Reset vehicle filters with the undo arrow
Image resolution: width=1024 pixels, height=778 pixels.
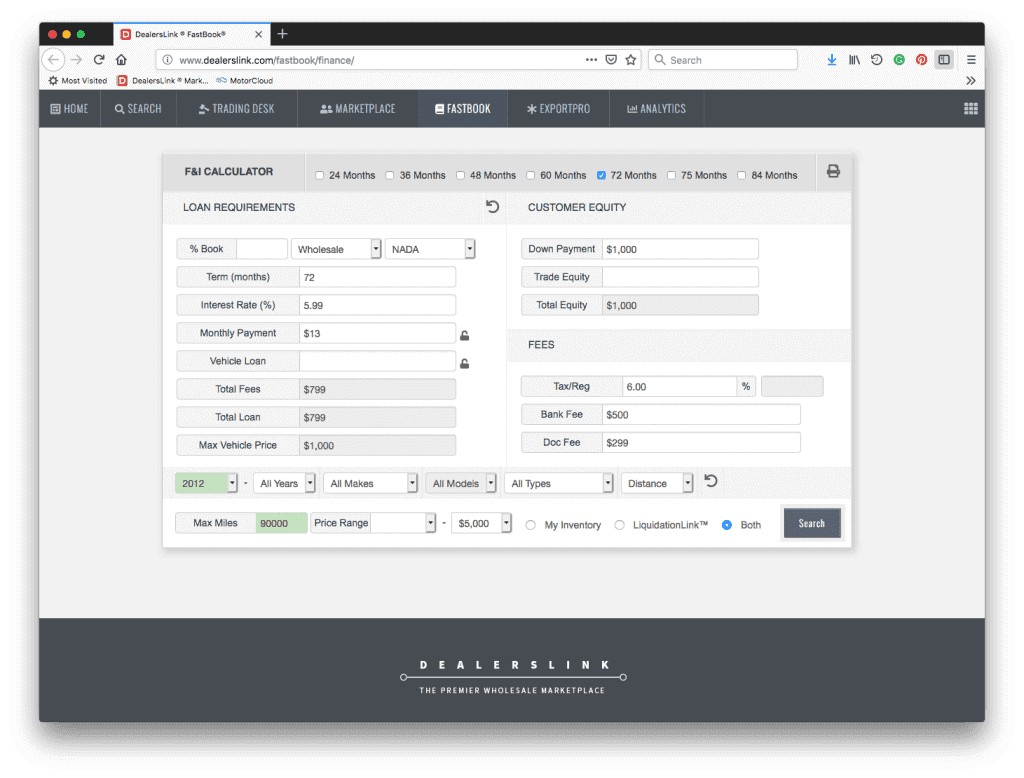click(711, 481)
